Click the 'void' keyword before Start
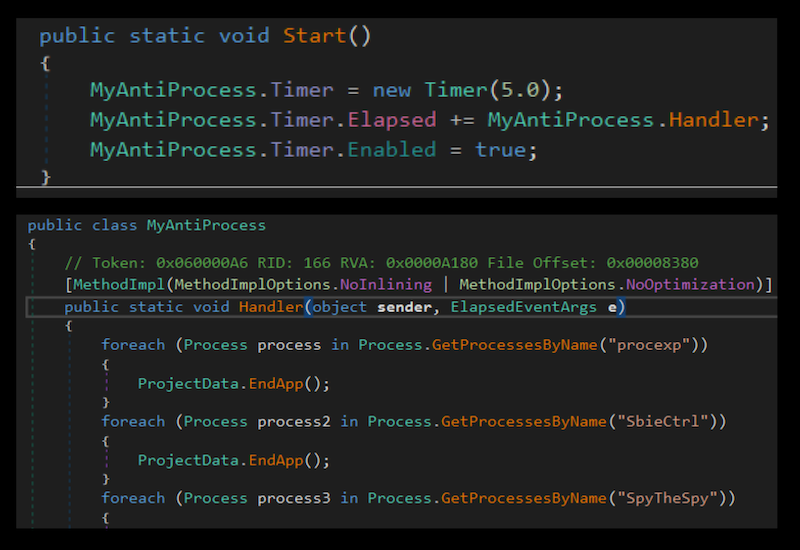Viewport: 800px width, 550px height. (244, 36)
